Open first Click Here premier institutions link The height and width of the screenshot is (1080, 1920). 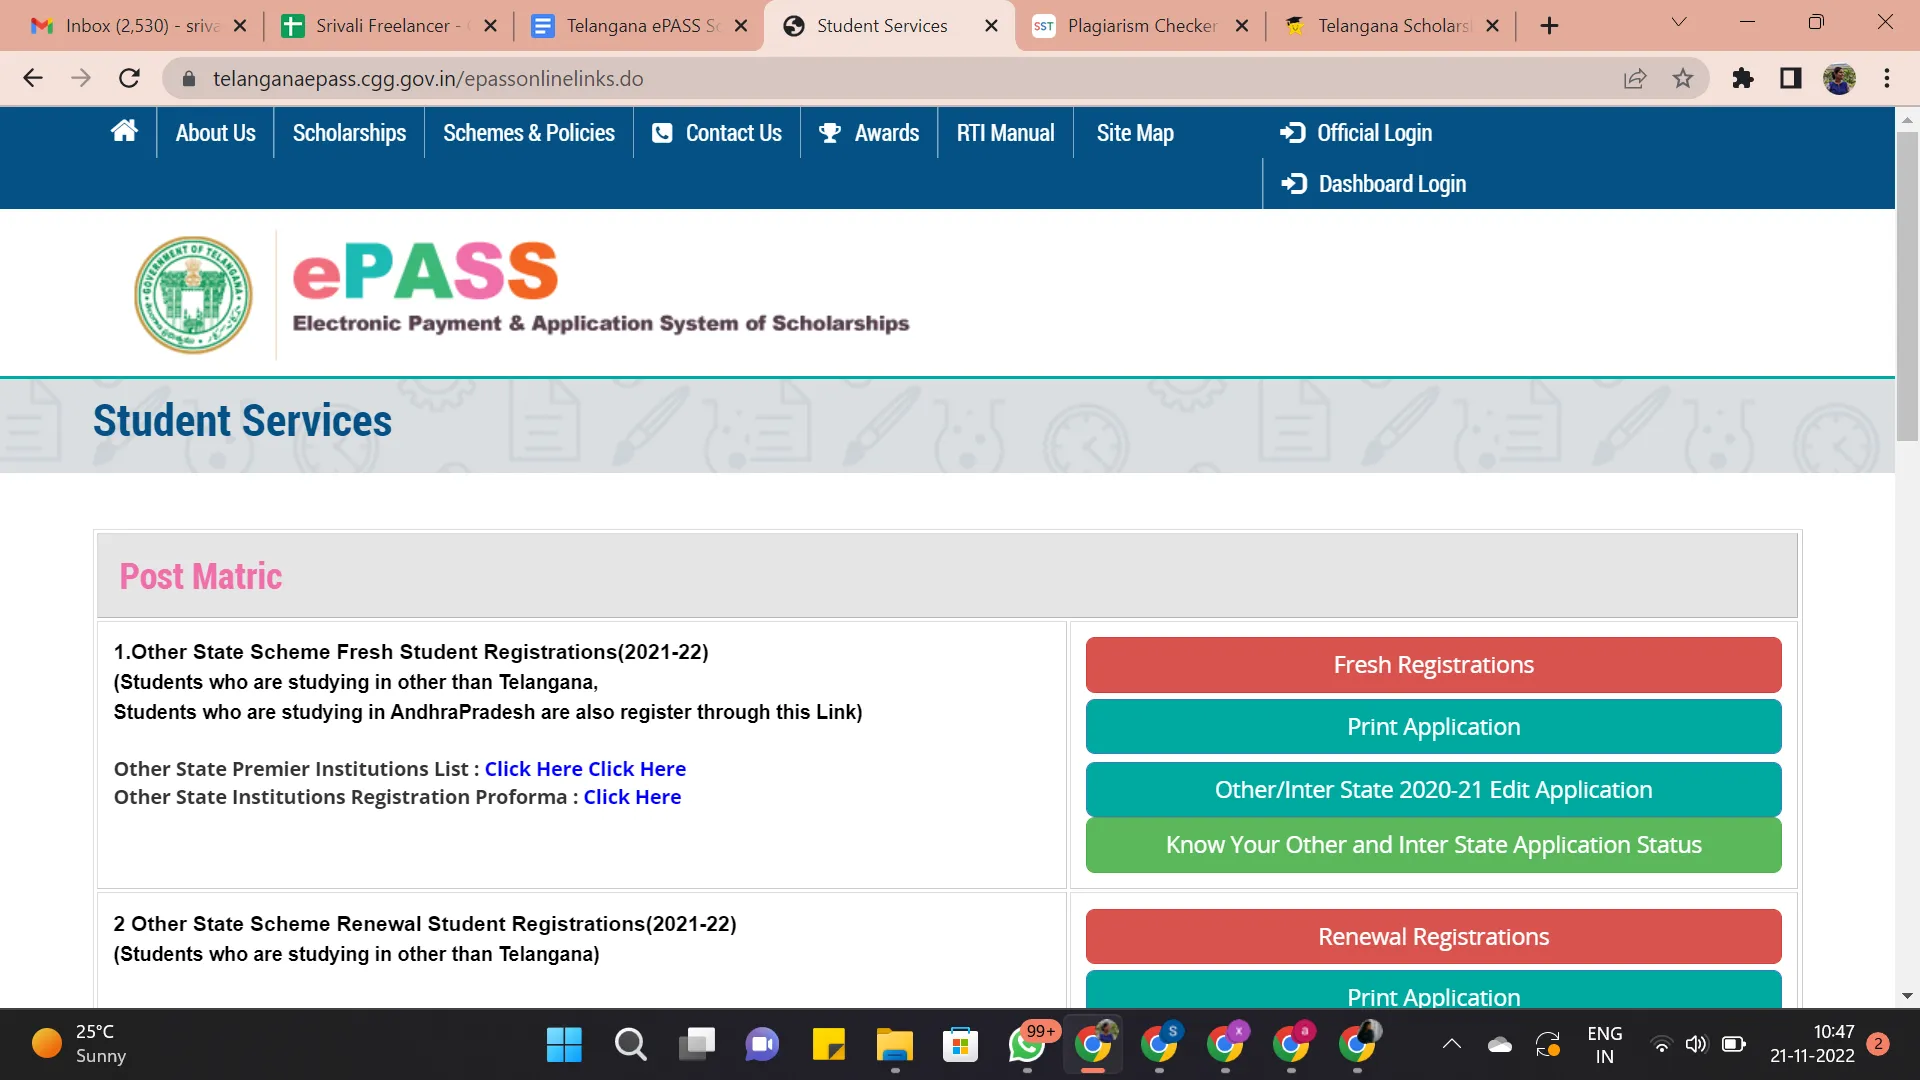pos(533,769)
